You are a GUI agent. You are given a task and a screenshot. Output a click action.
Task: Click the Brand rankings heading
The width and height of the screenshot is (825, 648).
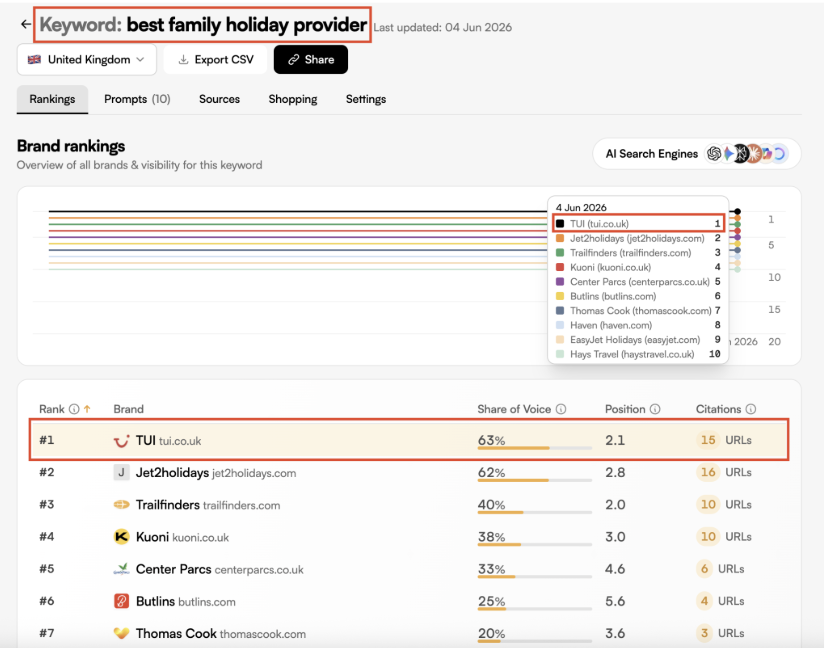71,146
